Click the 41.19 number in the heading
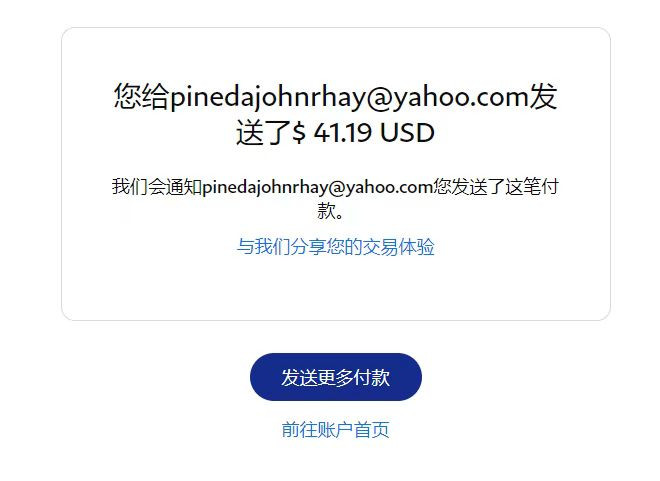 click(343, 133)
